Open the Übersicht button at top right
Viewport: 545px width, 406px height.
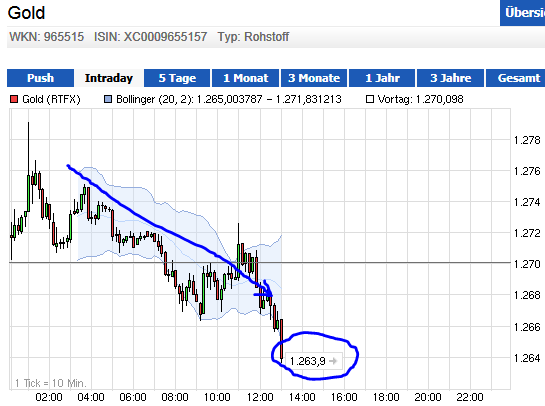click(x=522, y=13)
